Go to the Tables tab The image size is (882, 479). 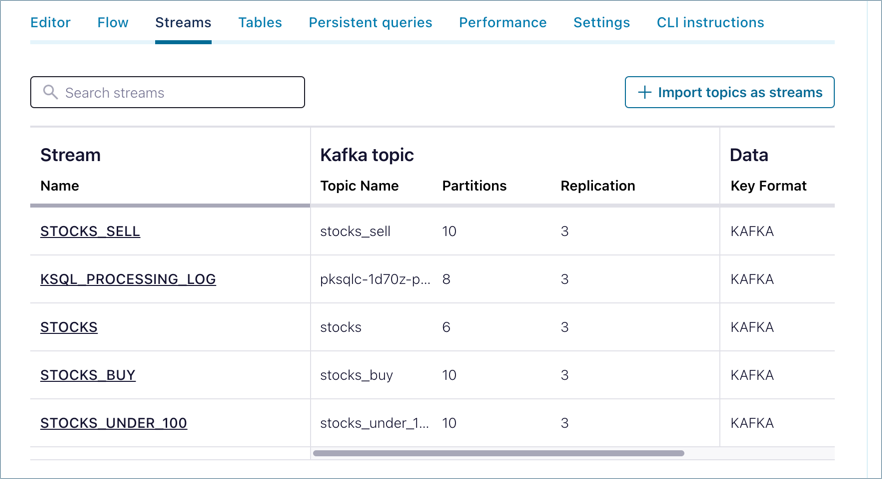coord(260,22)
